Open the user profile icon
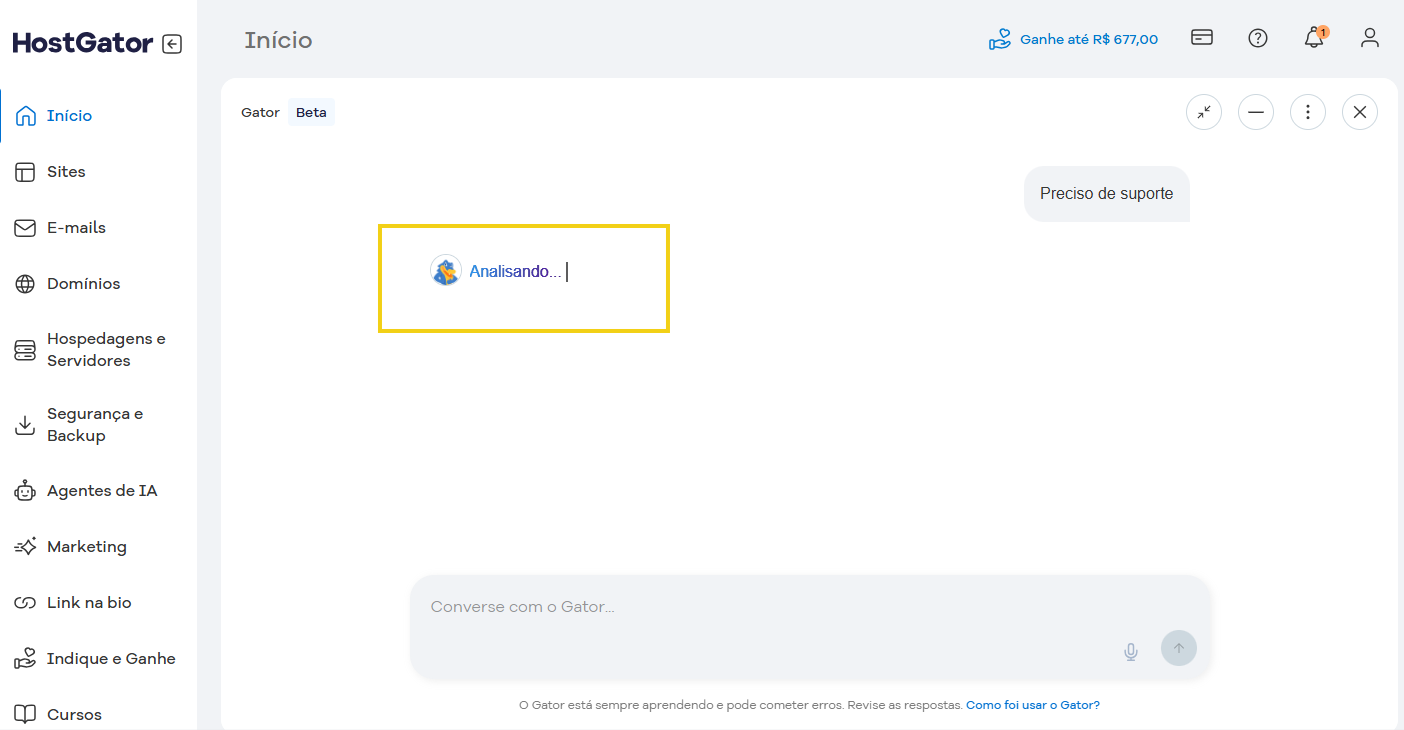Image resolution: width=1404 pixels, height=730 pixels. tap(1370, 38)
